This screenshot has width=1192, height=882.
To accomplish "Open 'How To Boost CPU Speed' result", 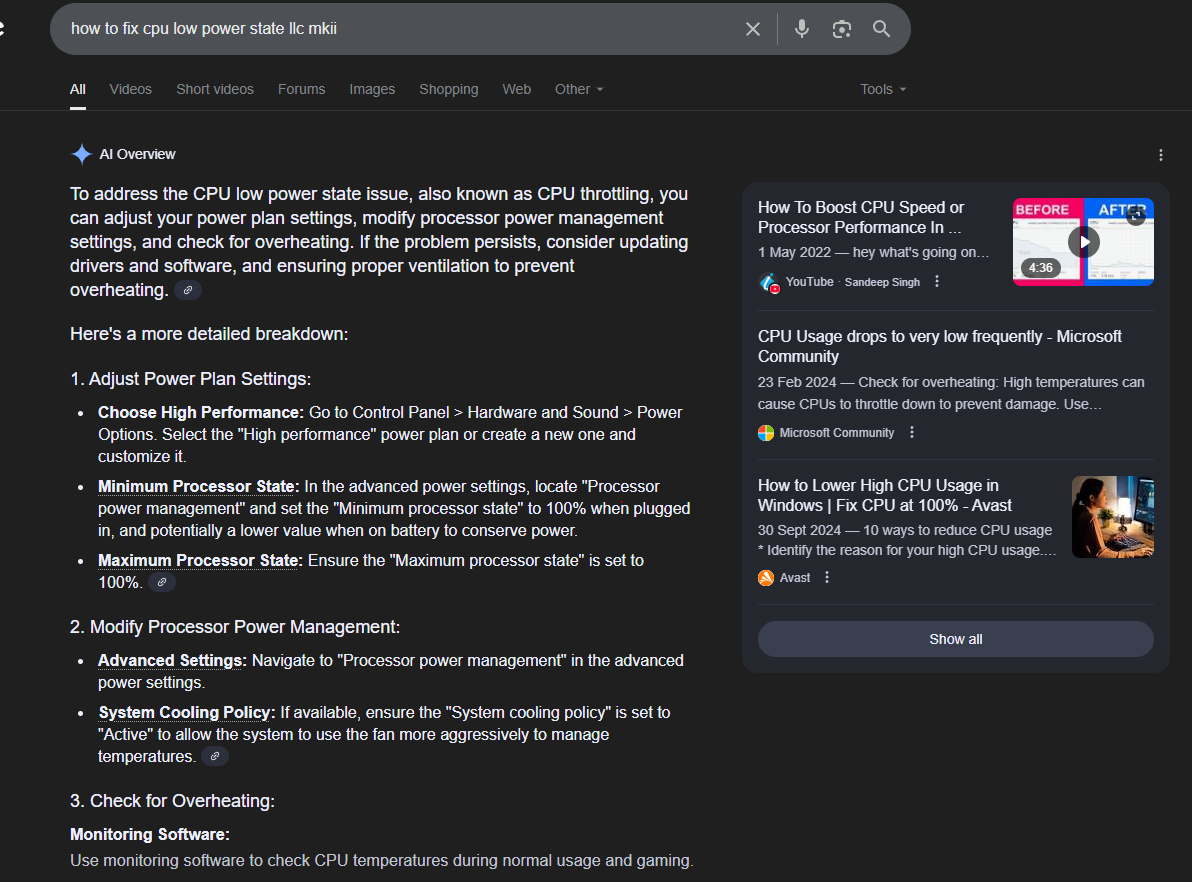I will pyautogui.click(x=861, y=217).
